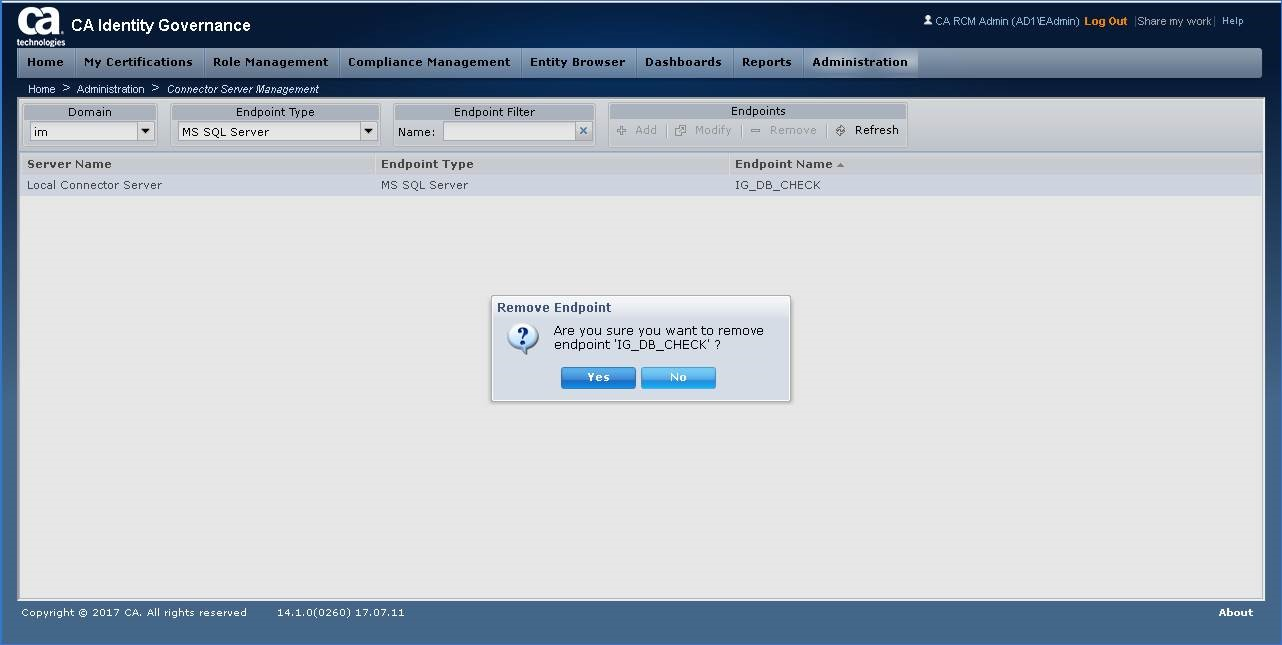Click the version text 14.1.0(0260) 17.07.11

341,613
